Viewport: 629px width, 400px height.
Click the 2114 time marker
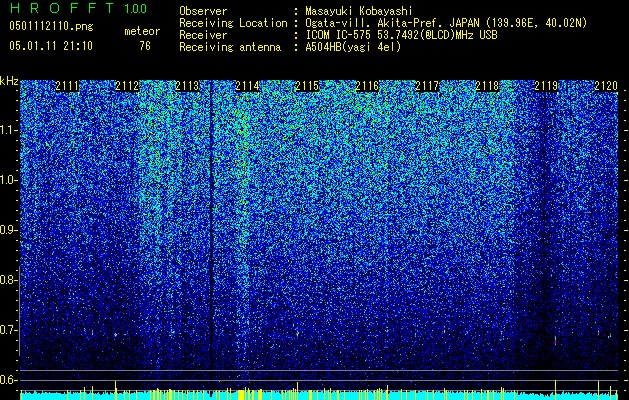(247, 86)
